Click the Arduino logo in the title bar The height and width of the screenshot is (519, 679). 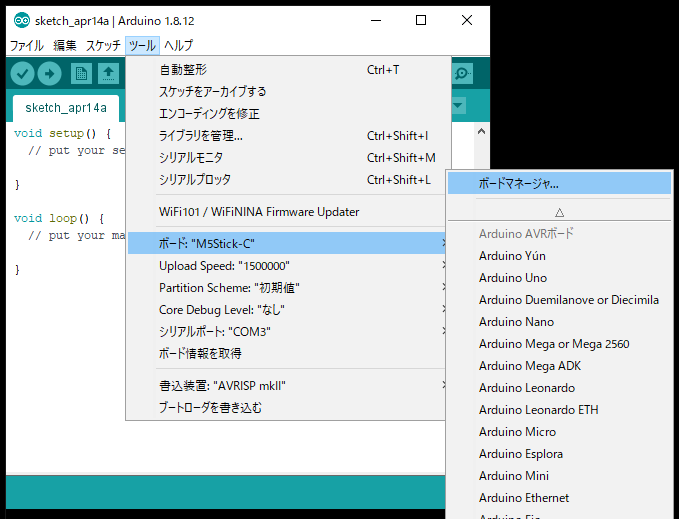[x=19, y=20]
